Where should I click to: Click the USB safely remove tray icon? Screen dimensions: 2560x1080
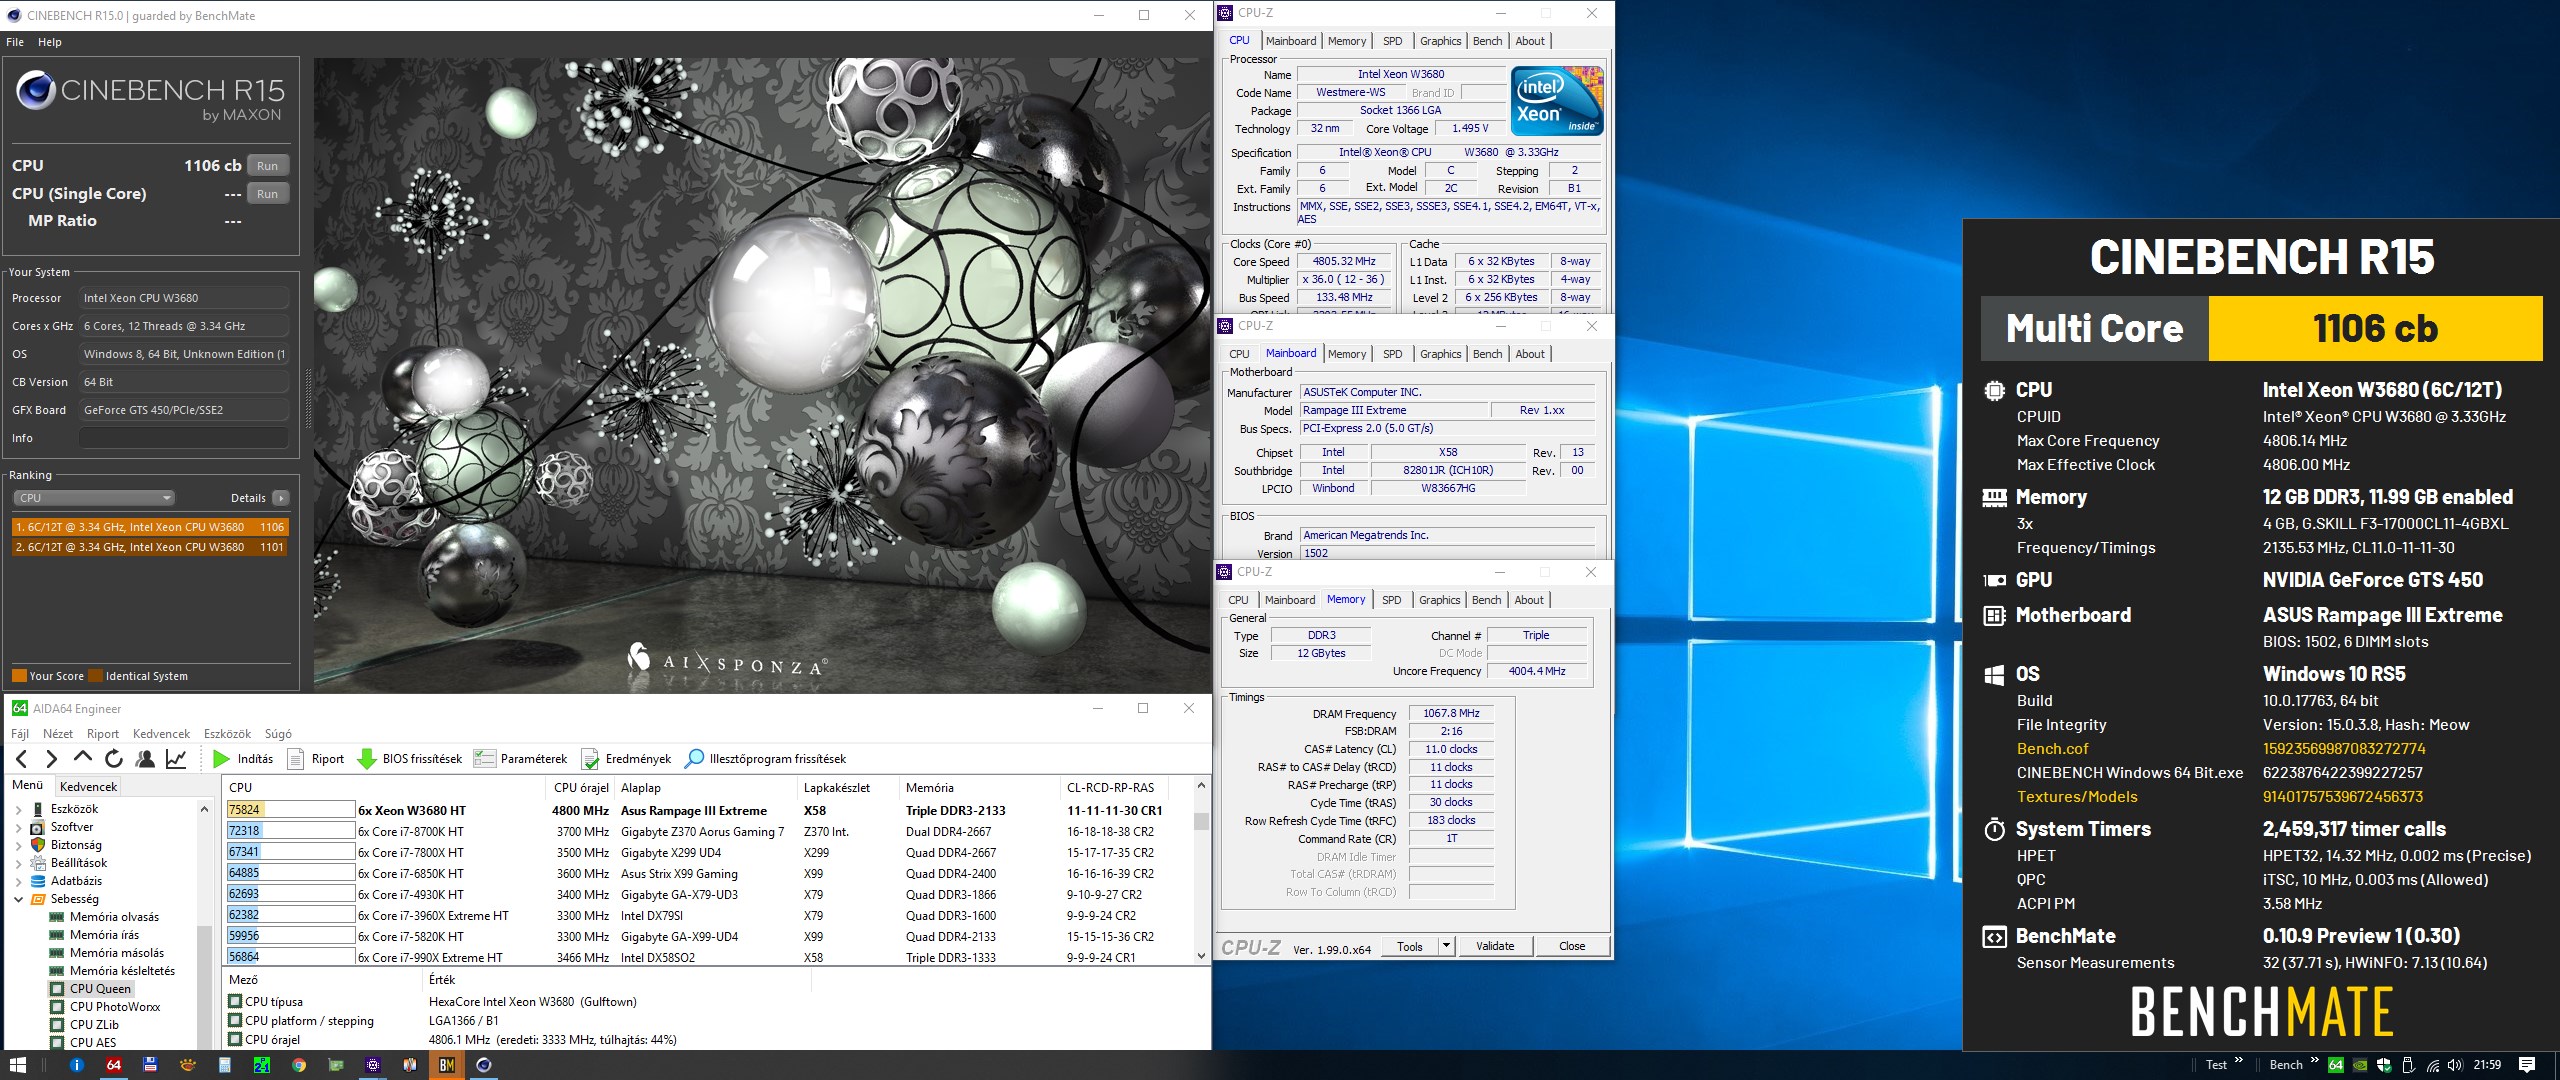point(2408,1065)
